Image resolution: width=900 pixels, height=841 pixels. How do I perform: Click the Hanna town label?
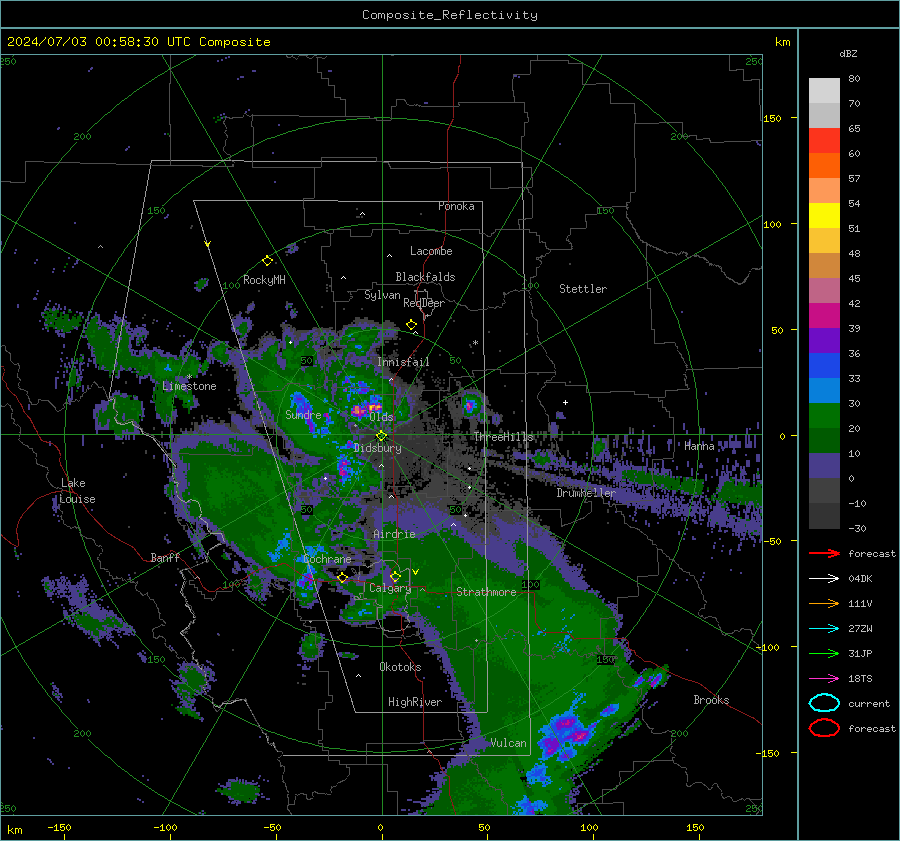(x=699, y=445)
